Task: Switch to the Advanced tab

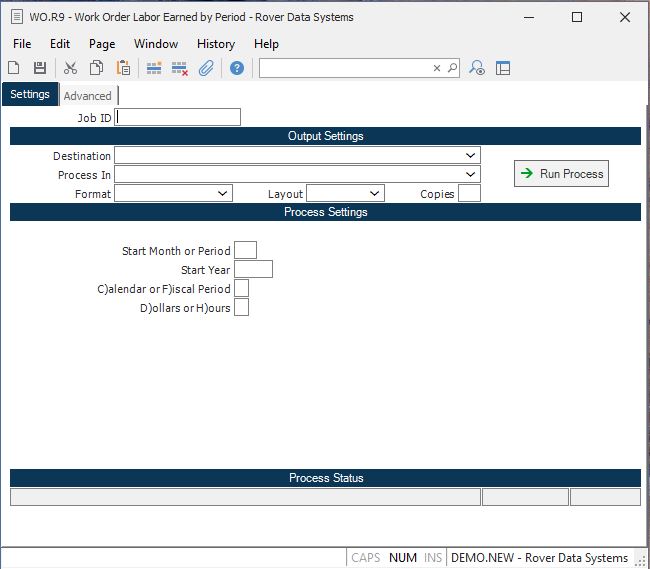Action: pyautogui.click(x=88, y=96)
